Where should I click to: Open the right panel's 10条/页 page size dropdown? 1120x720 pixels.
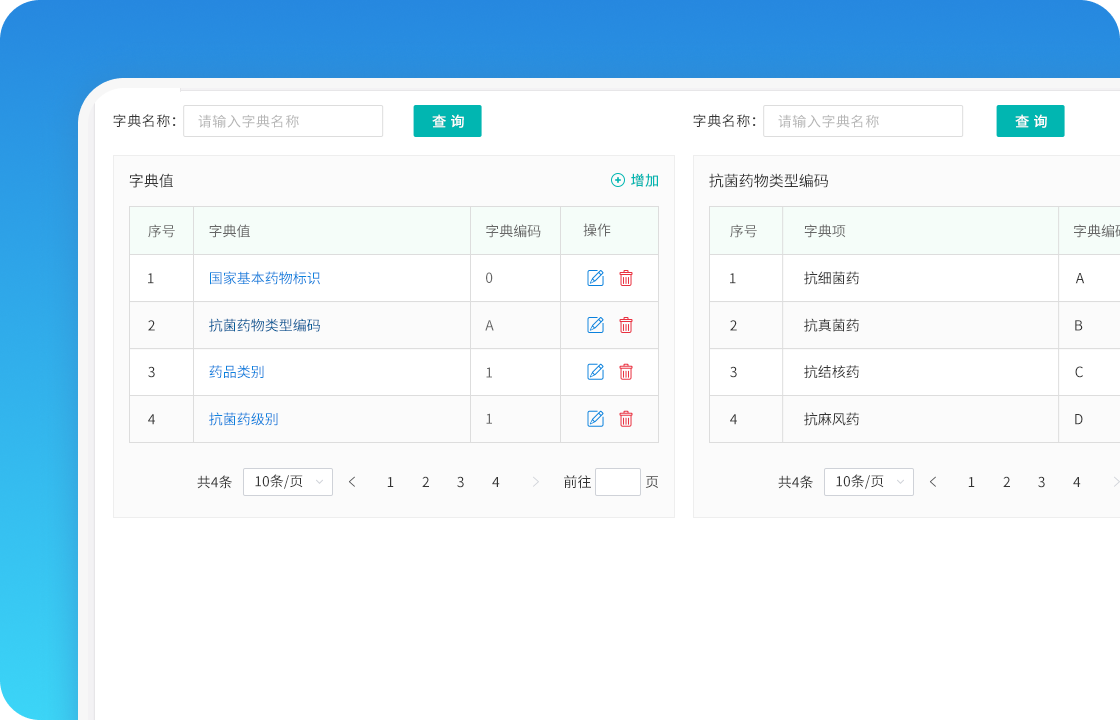869,481
